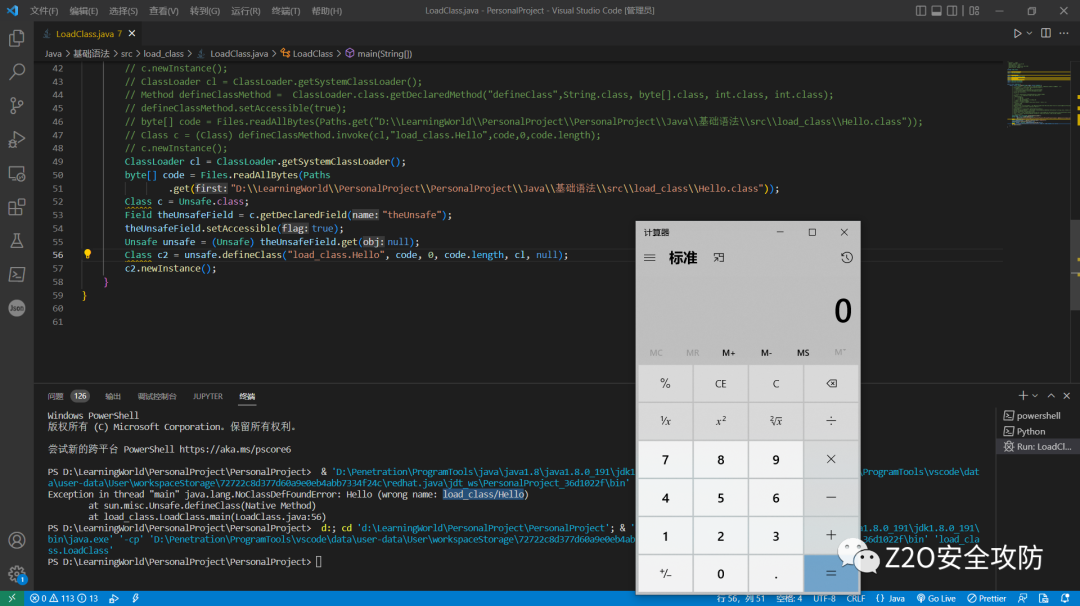Screen dimensions: 1080x606
Task: Open the terminal-shaped activity bar icon
Action: pyautogui.click(x=17, y=274)
